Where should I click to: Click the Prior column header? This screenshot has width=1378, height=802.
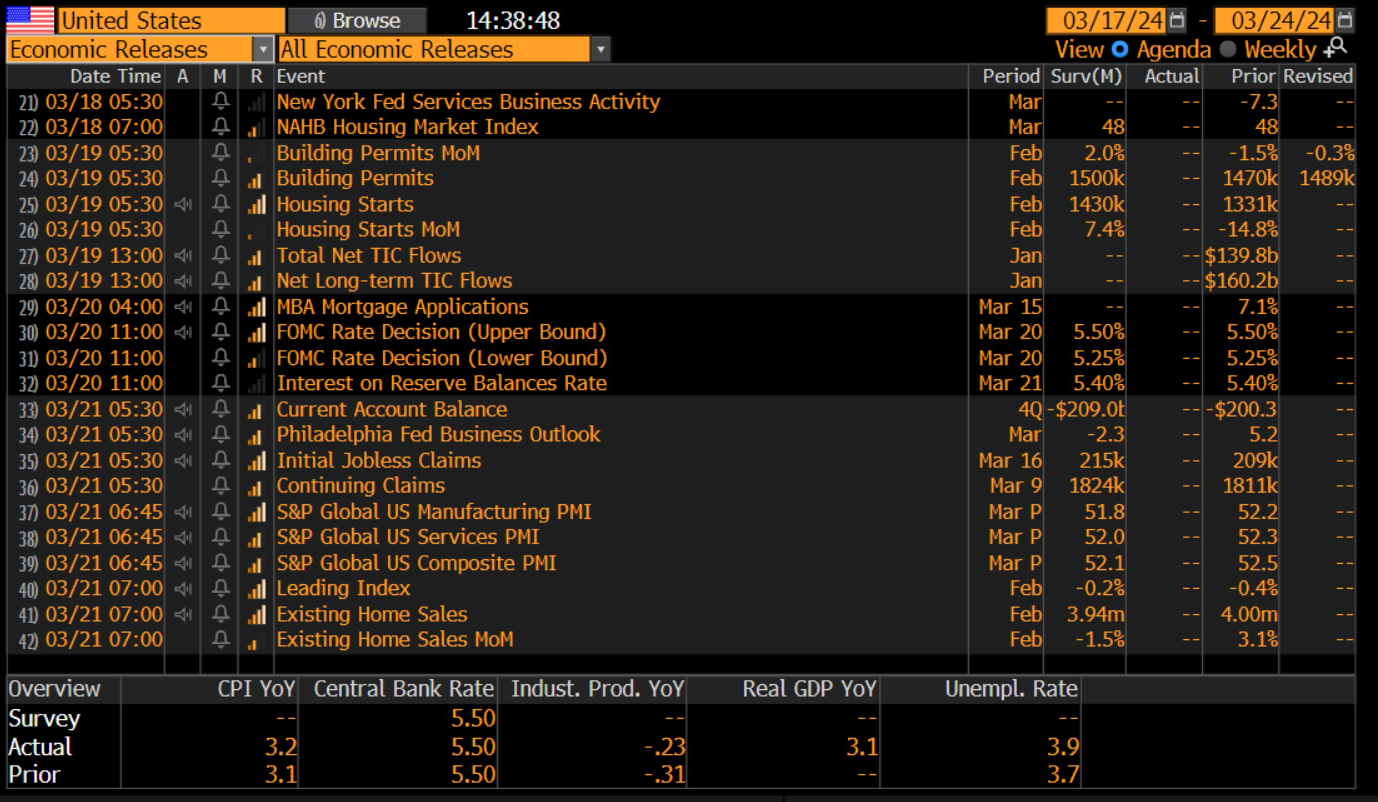click(x=1253, y=76)
